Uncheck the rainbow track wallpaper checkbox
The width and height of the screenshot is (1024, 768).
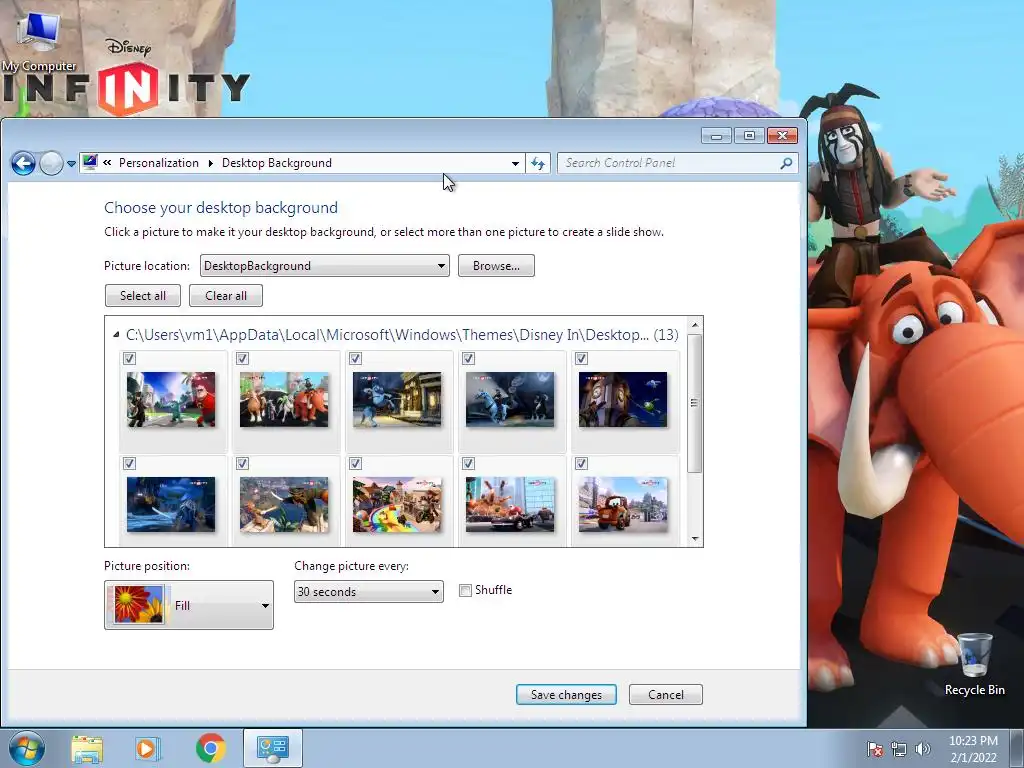pos(355,464)
